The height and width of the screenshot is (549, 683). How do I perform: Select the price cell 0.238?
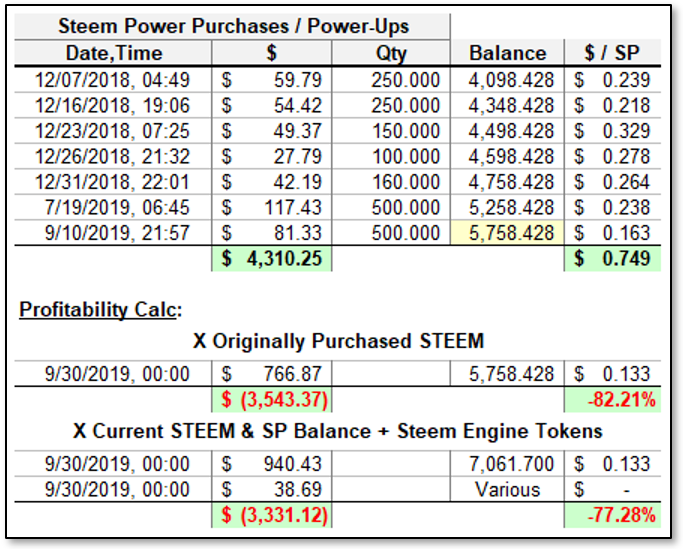click(612, 207)
